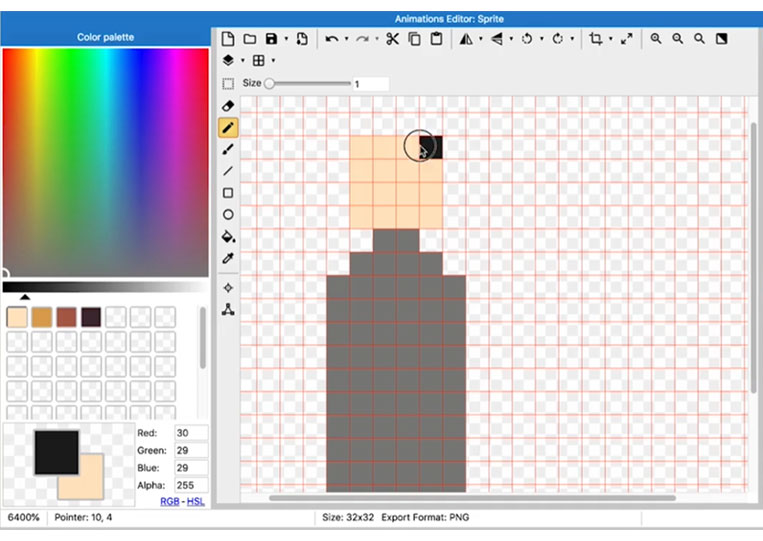Rotate the sprite counterclockwise

527,39
